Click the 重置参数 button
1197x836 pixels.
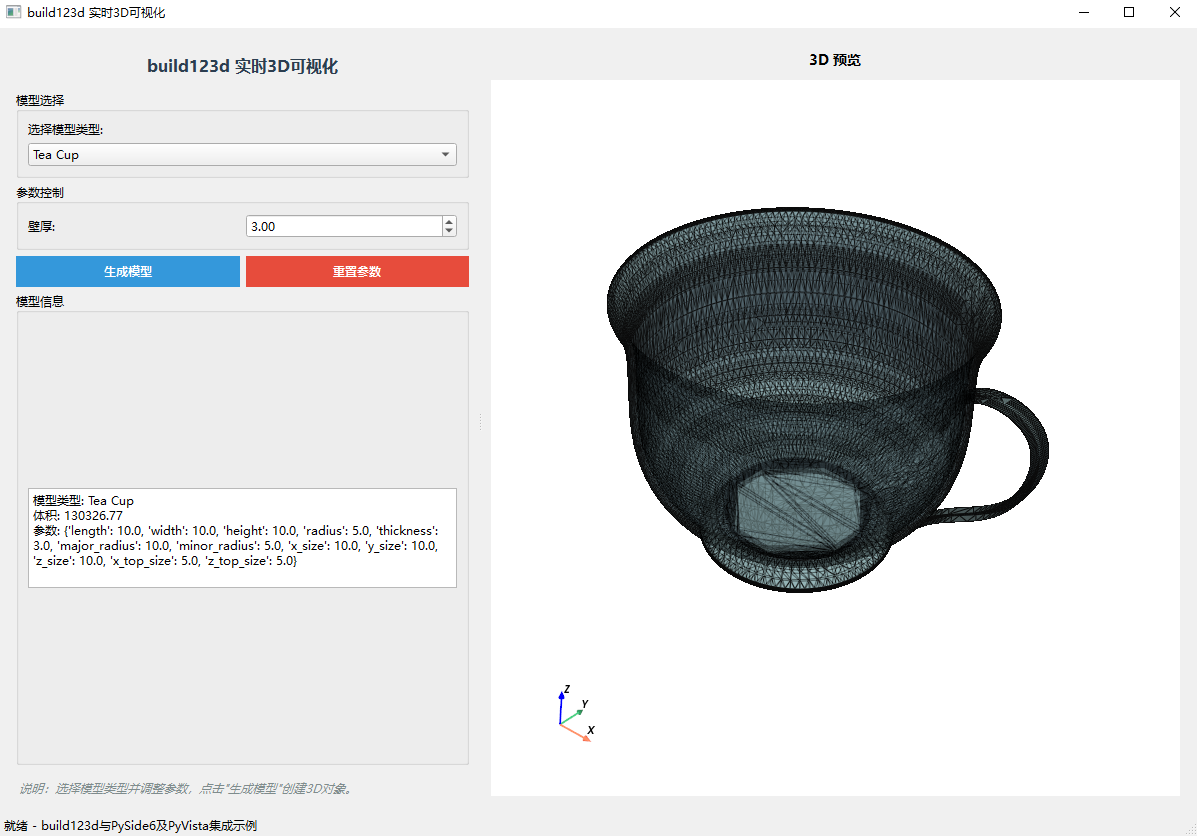[x=356, y=271]
